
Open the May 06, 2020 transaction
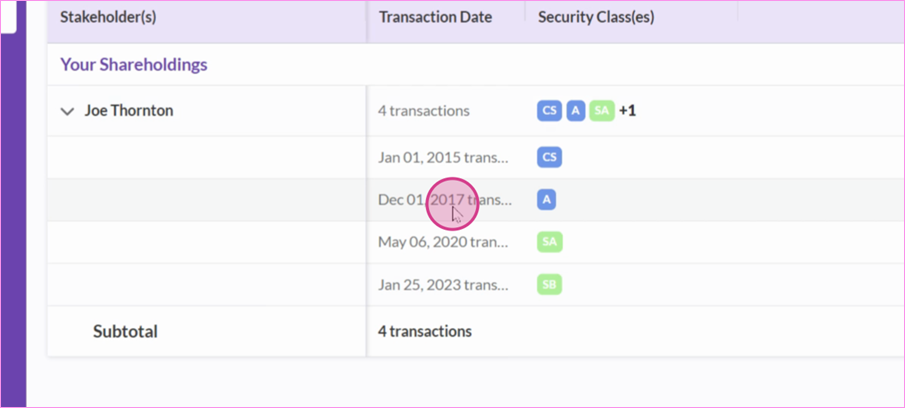click(443, 242)
